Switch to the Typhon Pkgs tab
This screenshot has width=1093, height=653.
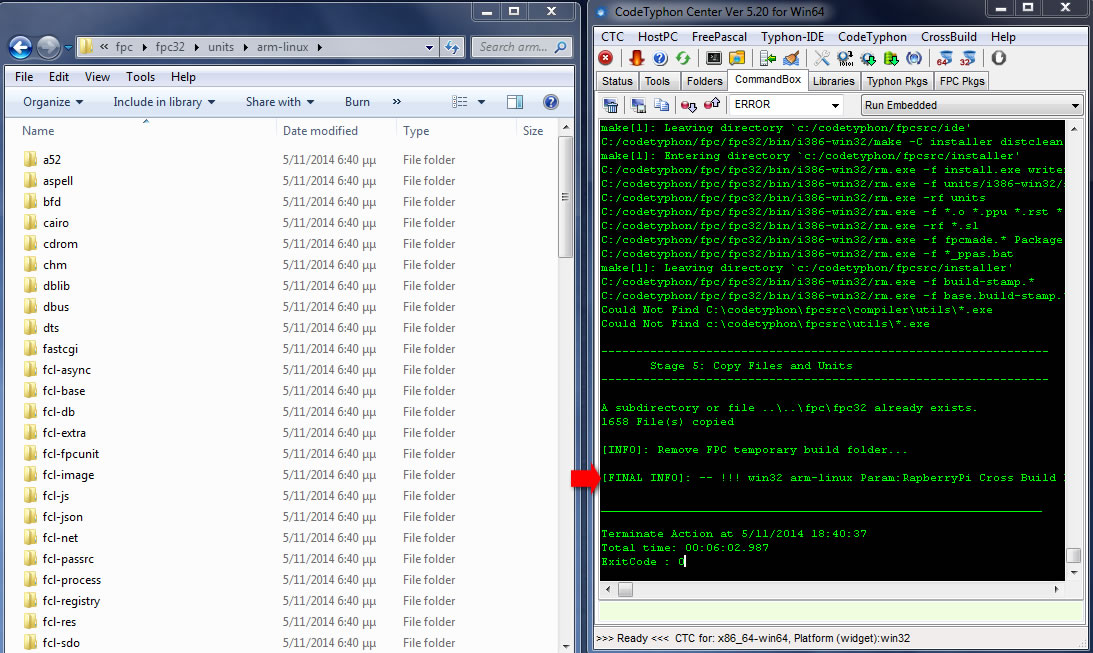click(896, 82)
